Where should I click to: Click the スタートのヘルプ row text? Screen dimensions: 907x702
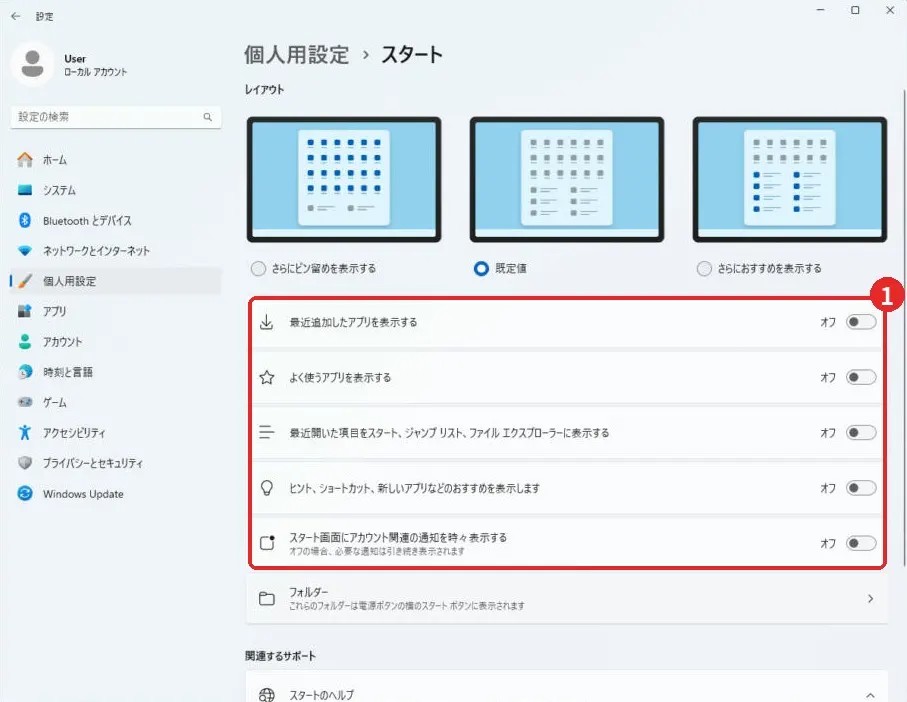(322, 695)
